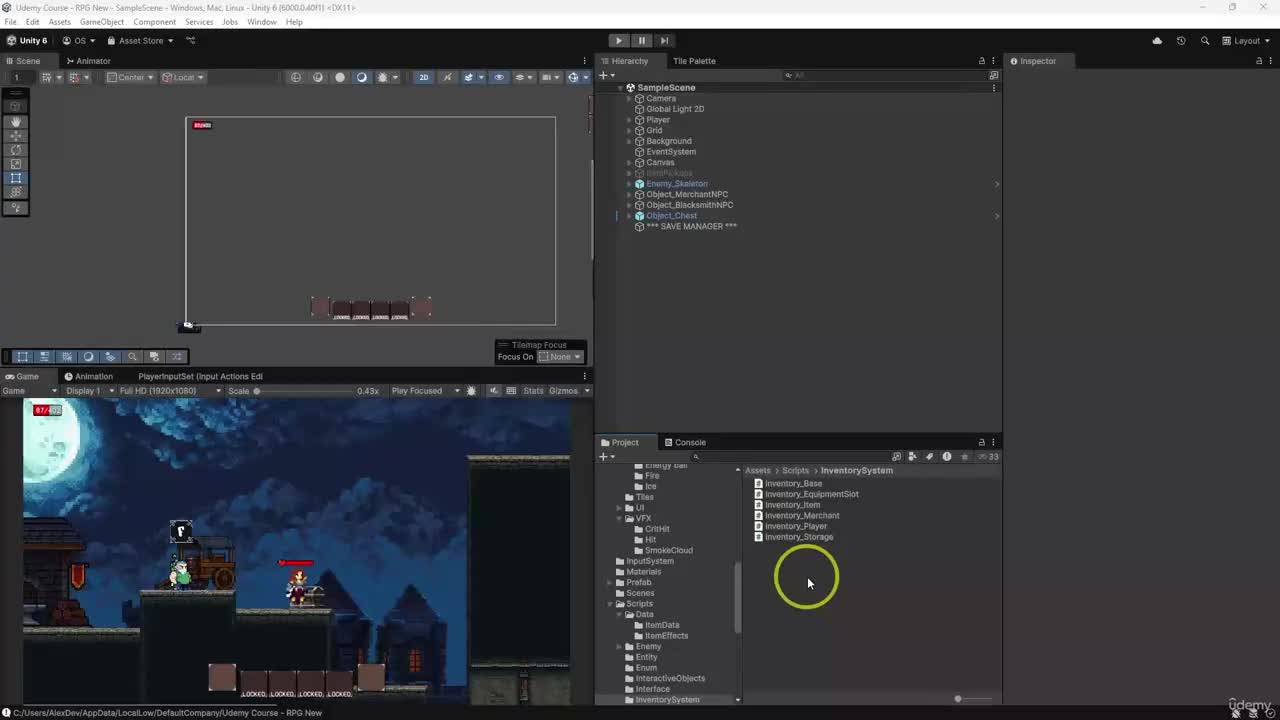This screenshot has width=1280, height=720.
Task: Toggle the Hierarchy panel lock
Action: (x=981, y=61)
